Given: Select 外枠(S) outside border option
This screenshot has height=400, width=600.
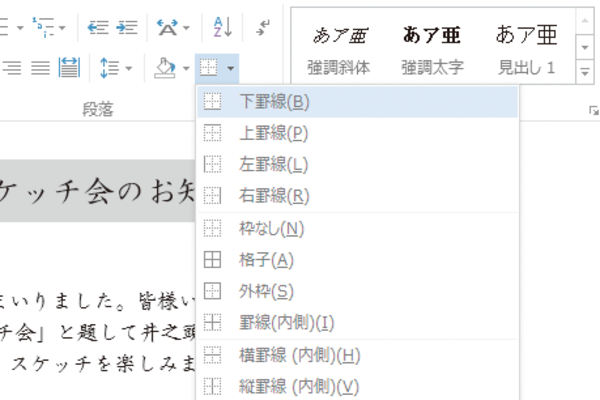Looking at the screenshot, I should [x=357, y=291].
